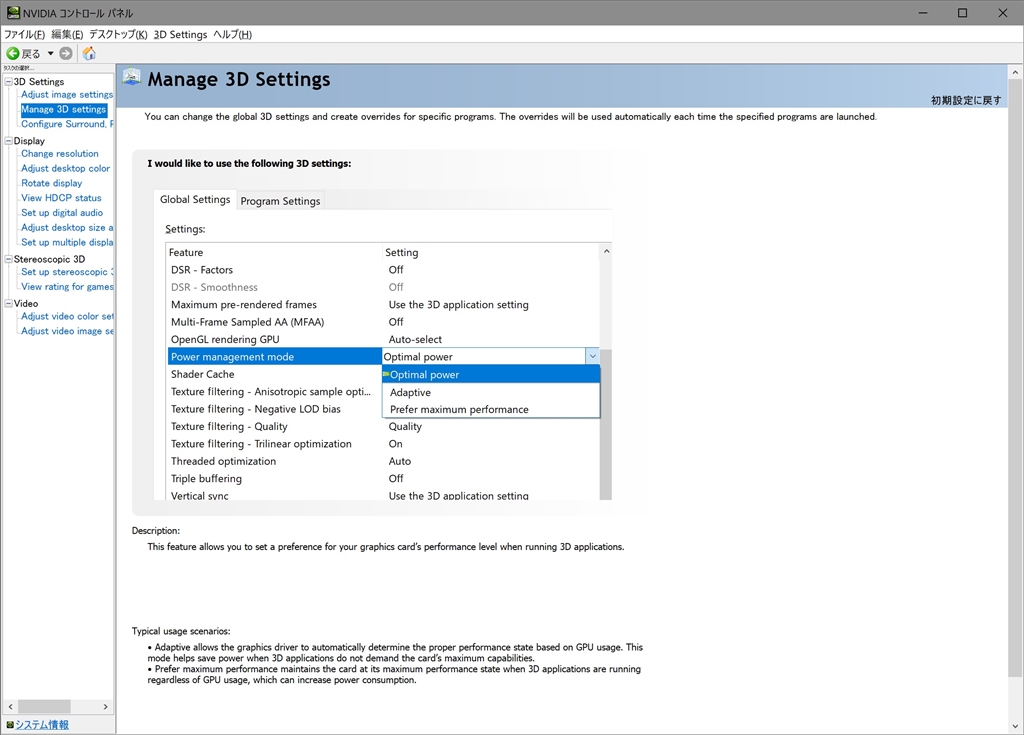Click the system information icon at bottom left

point(10,725)
